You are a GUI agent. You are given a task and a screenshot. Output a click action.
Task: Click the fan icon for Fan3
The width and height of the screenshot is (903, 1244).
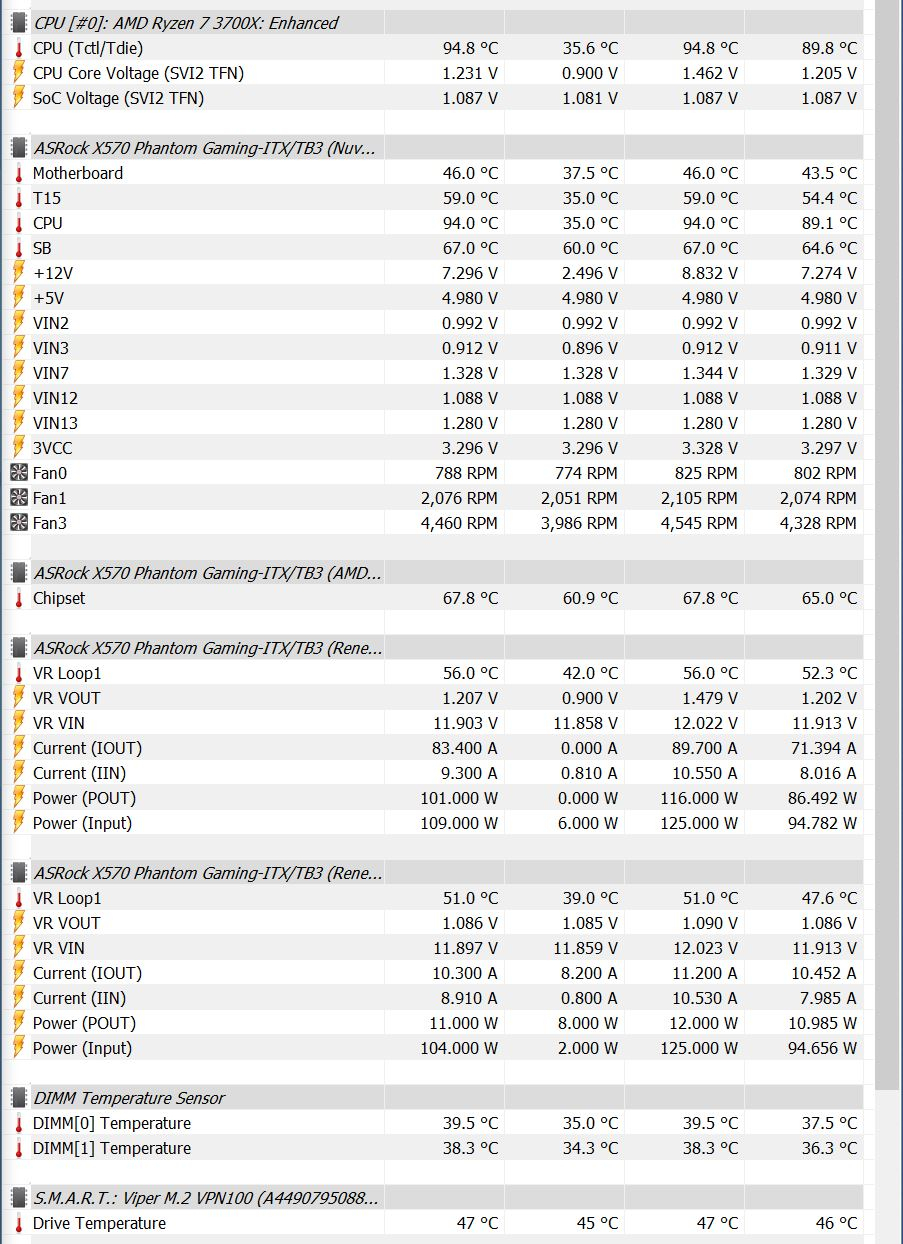tap(18, 522)
